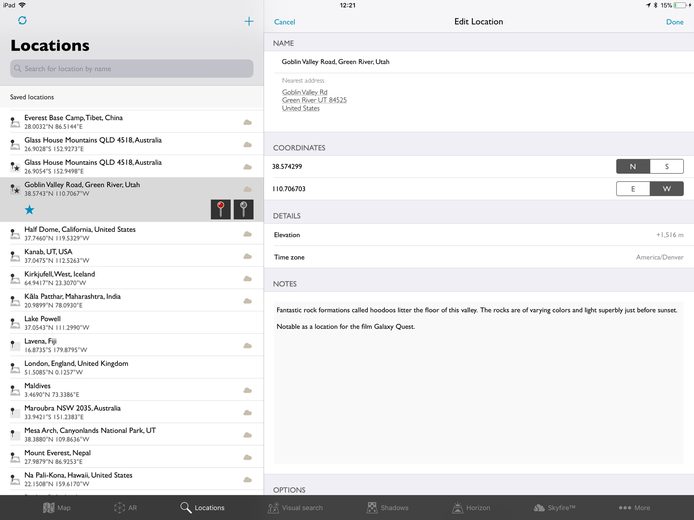Select Lavena, Fiji location
Image resolution: width=694 pixels, height=520 pixels.
[132, 345]
